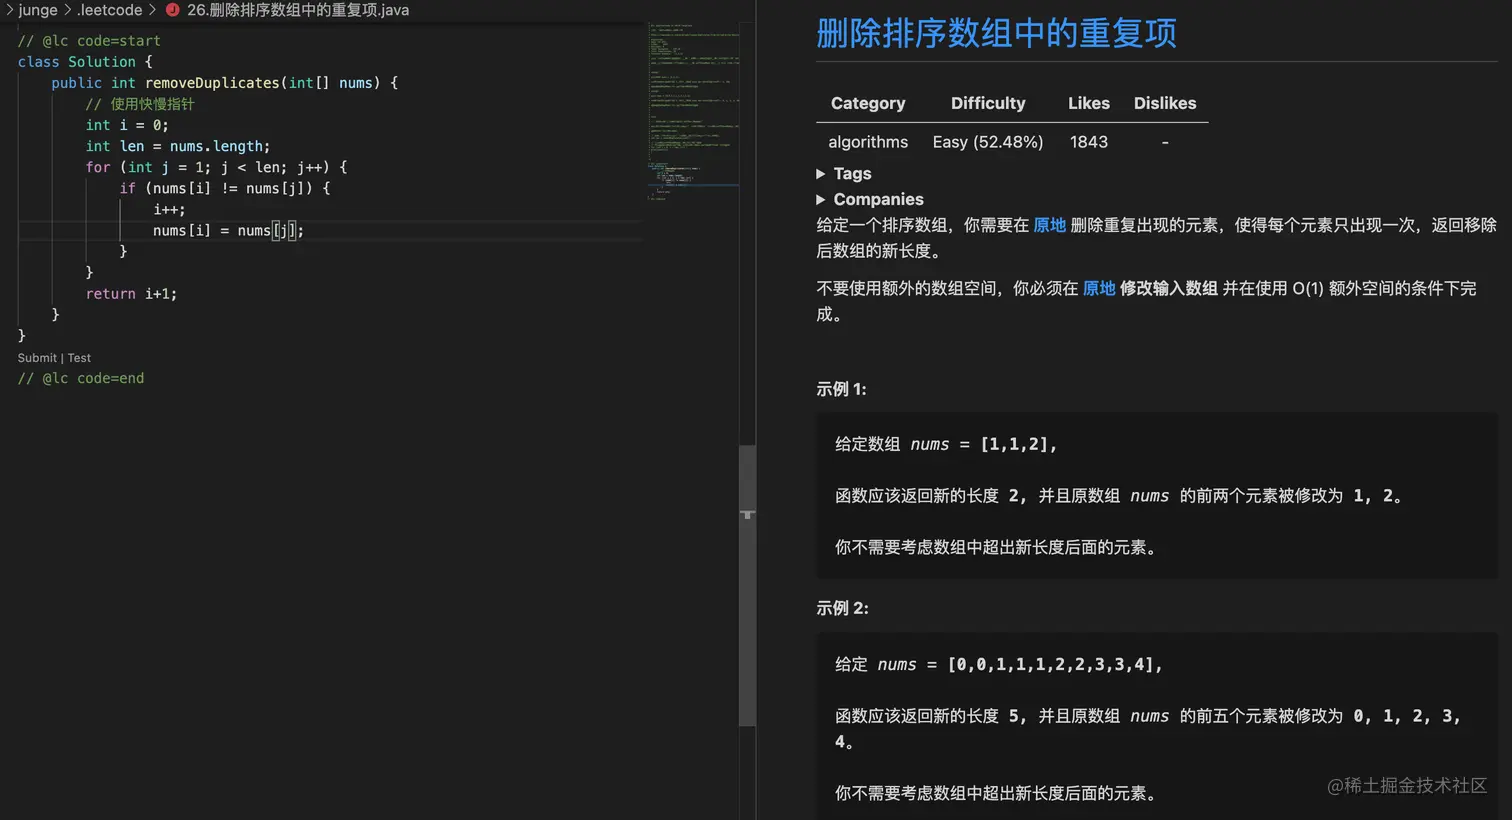This screenshot has height=820, width=1512.
Task: Click the class Solution code line
Action: coord(85,62)
